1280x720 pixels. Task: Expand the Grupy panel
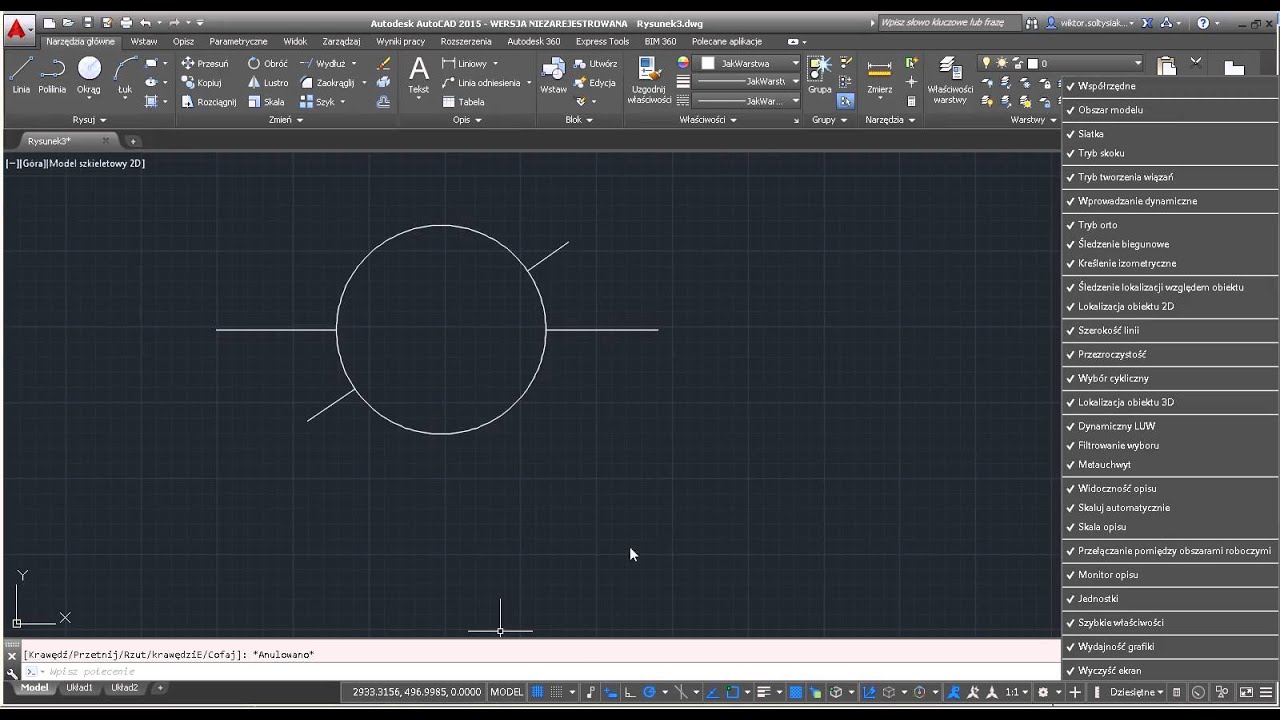pyautogui.click(x=829, y=120)
